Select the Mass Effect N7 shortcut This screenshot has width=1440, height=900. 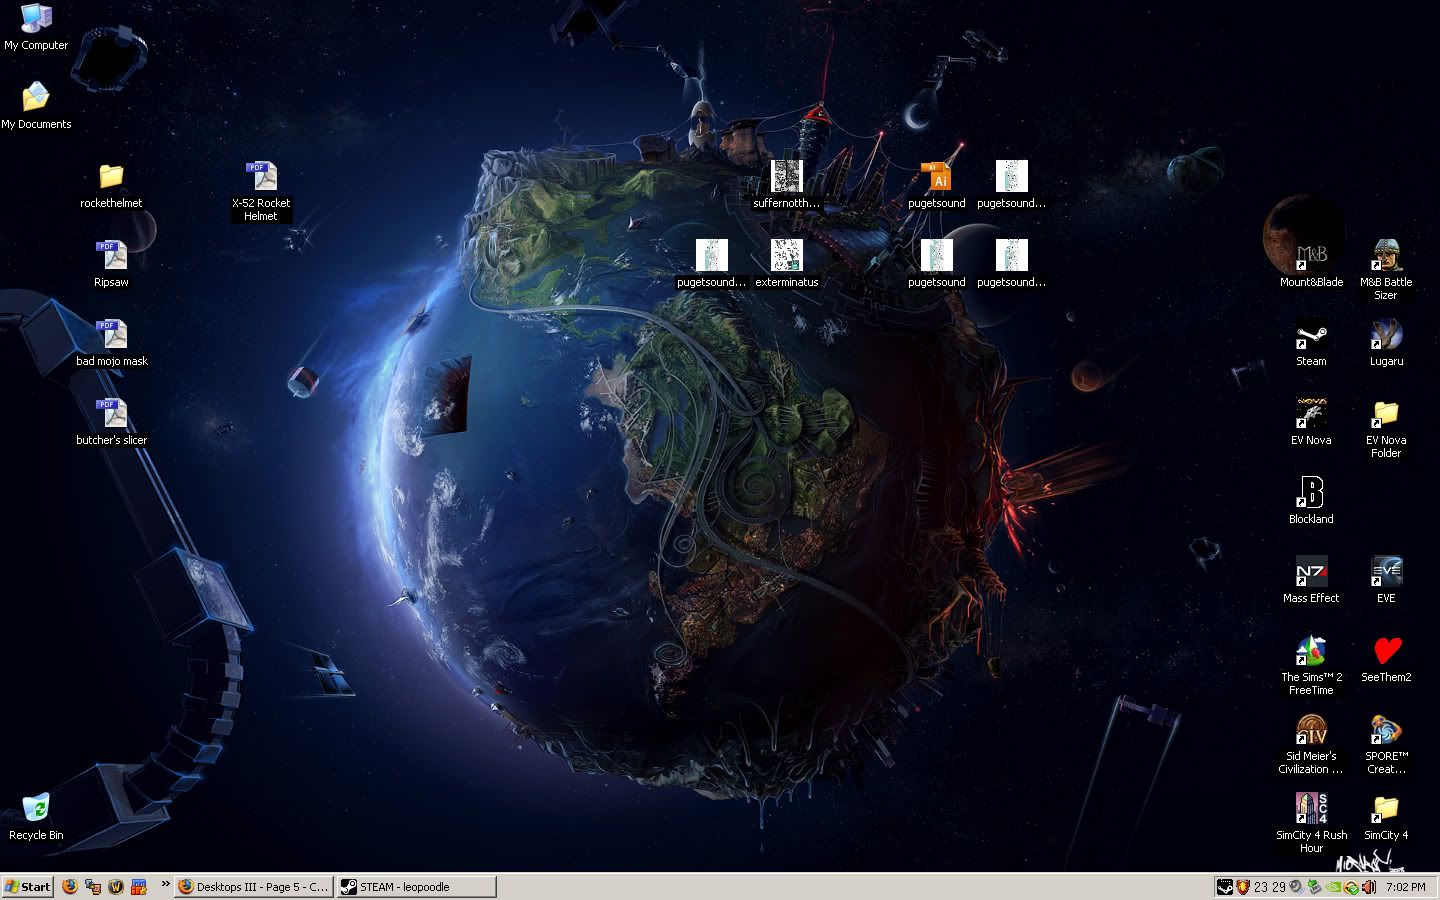[x=1311, y=580]
